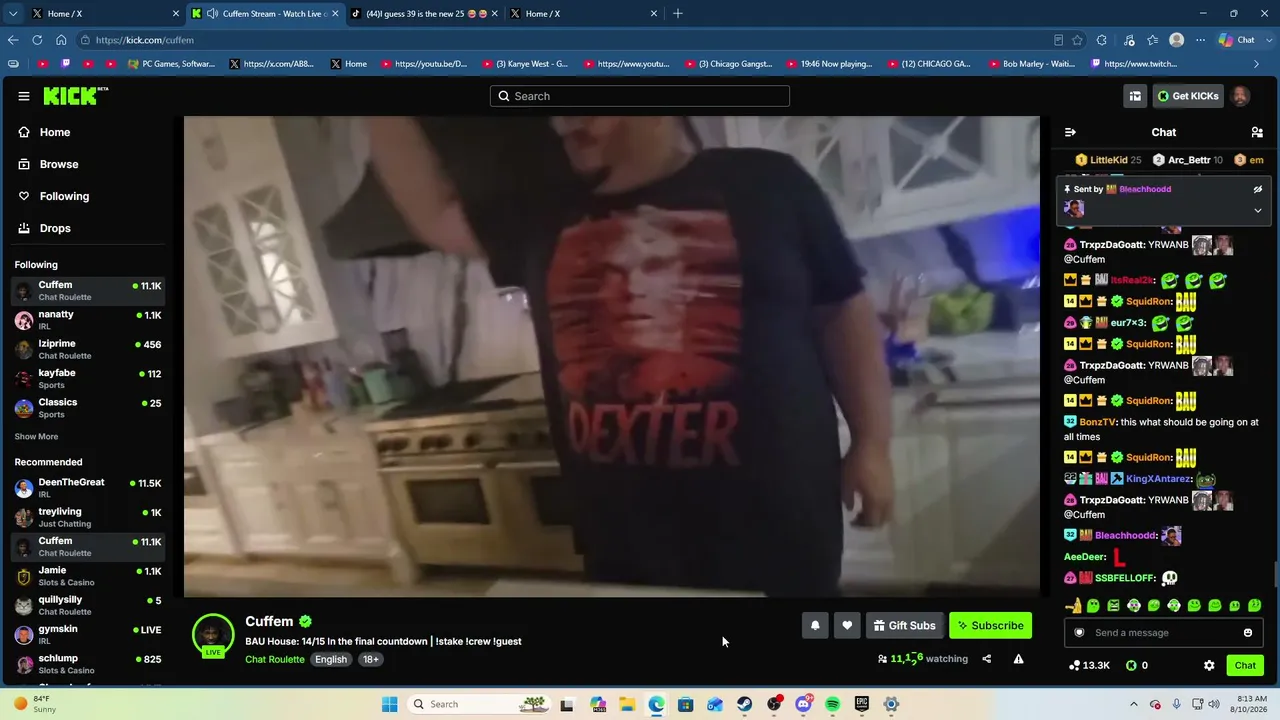Share the stream via share icon
This screenshot has height=720, width=1280.
(x=986, y=659)
